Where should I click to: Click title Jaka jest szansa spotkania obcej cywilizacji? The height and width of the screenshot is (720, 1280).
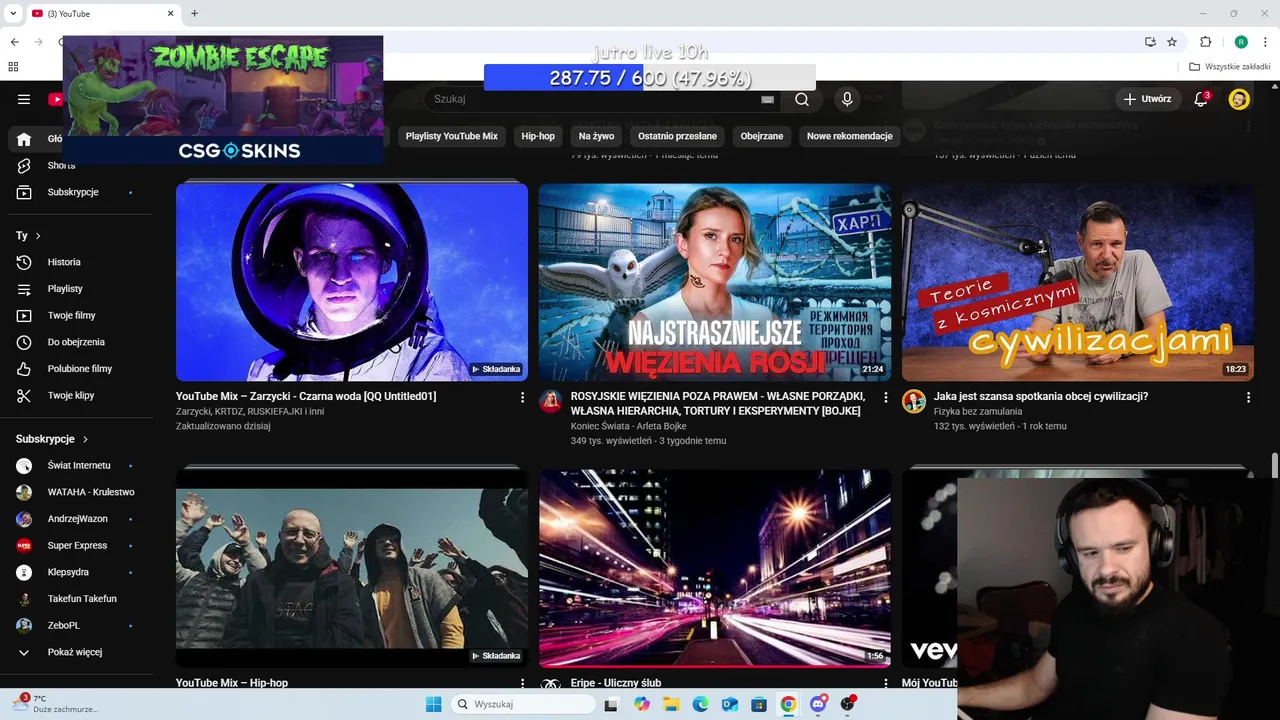click(1041, 396)
